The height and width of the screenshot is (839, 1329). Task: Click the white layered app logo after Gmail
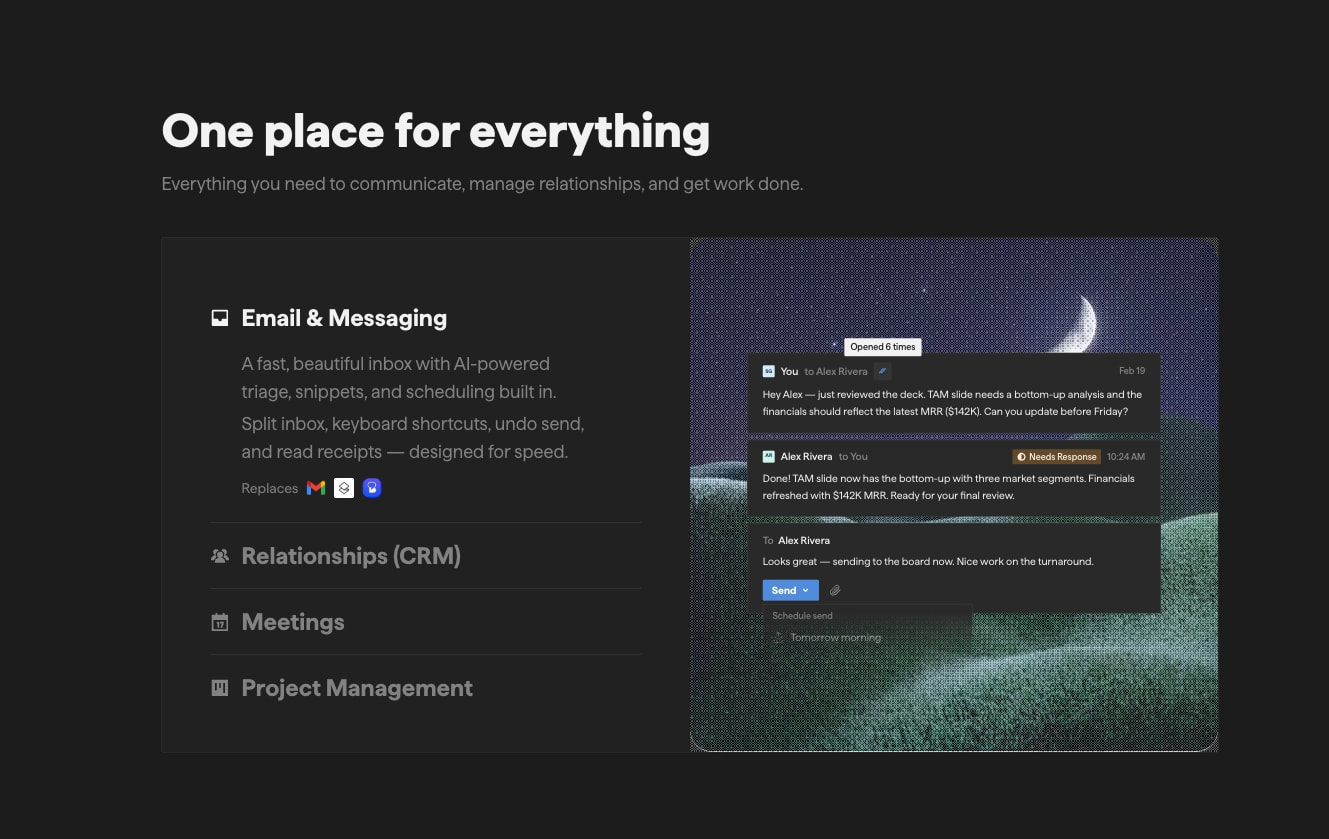coord(344,488)
